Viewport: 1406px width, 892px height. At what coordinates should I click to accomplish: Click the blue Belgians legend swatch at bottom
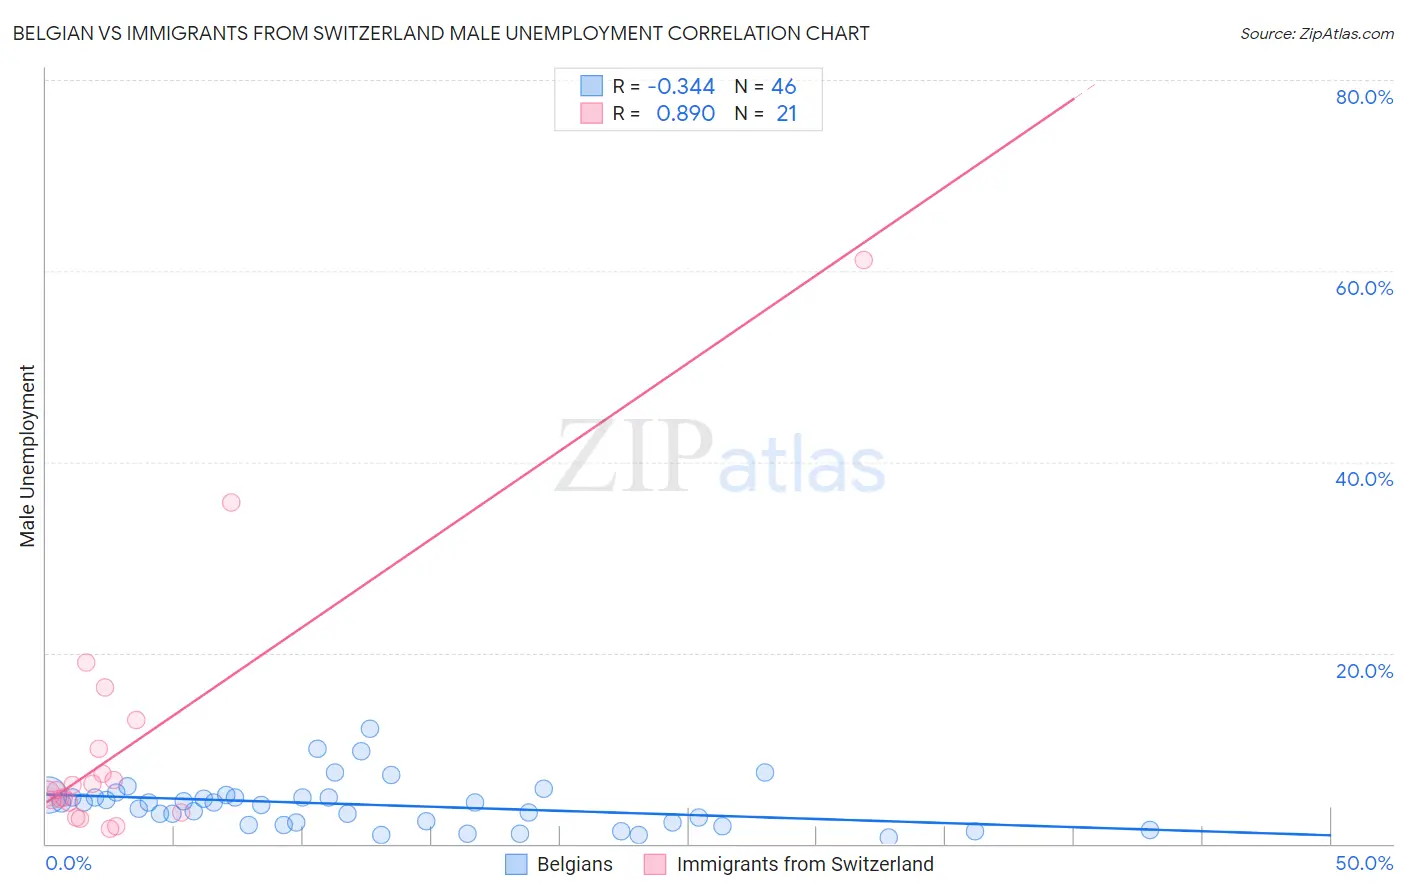pyautogui.click(x=516, y=864)
